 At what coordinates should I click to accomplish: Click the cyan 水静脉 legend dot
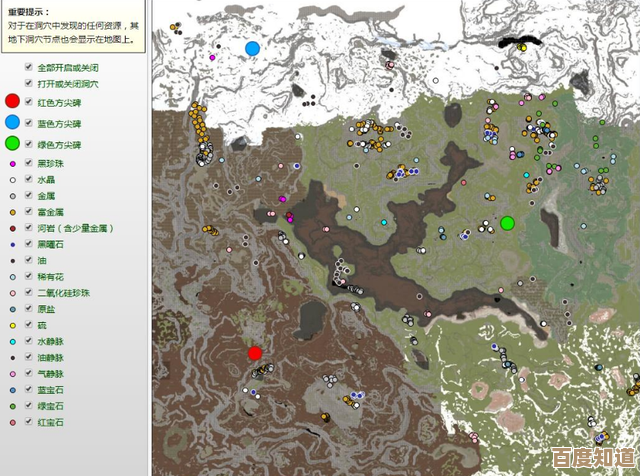12,341
